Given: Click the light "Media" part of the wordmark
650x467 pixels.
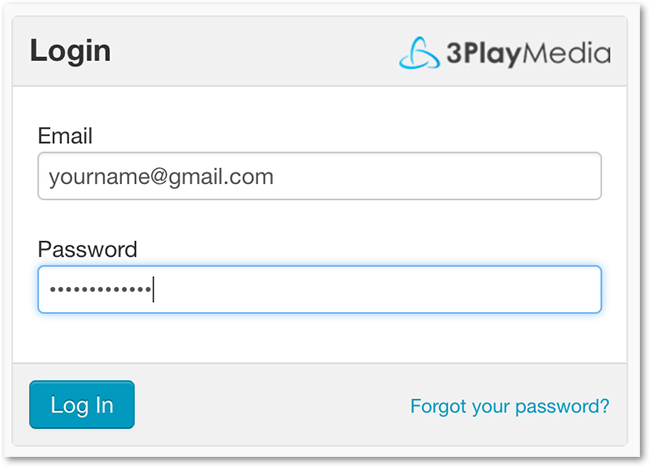Looking at the screenshot, I should pyautogui.click(x=566, y=53).
